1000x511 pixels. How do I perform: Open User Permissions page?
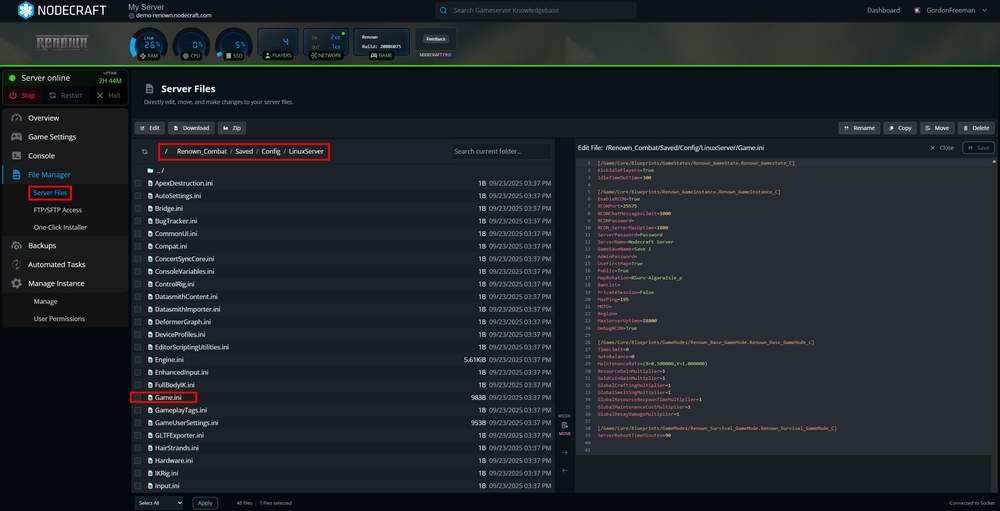point(59,319)
